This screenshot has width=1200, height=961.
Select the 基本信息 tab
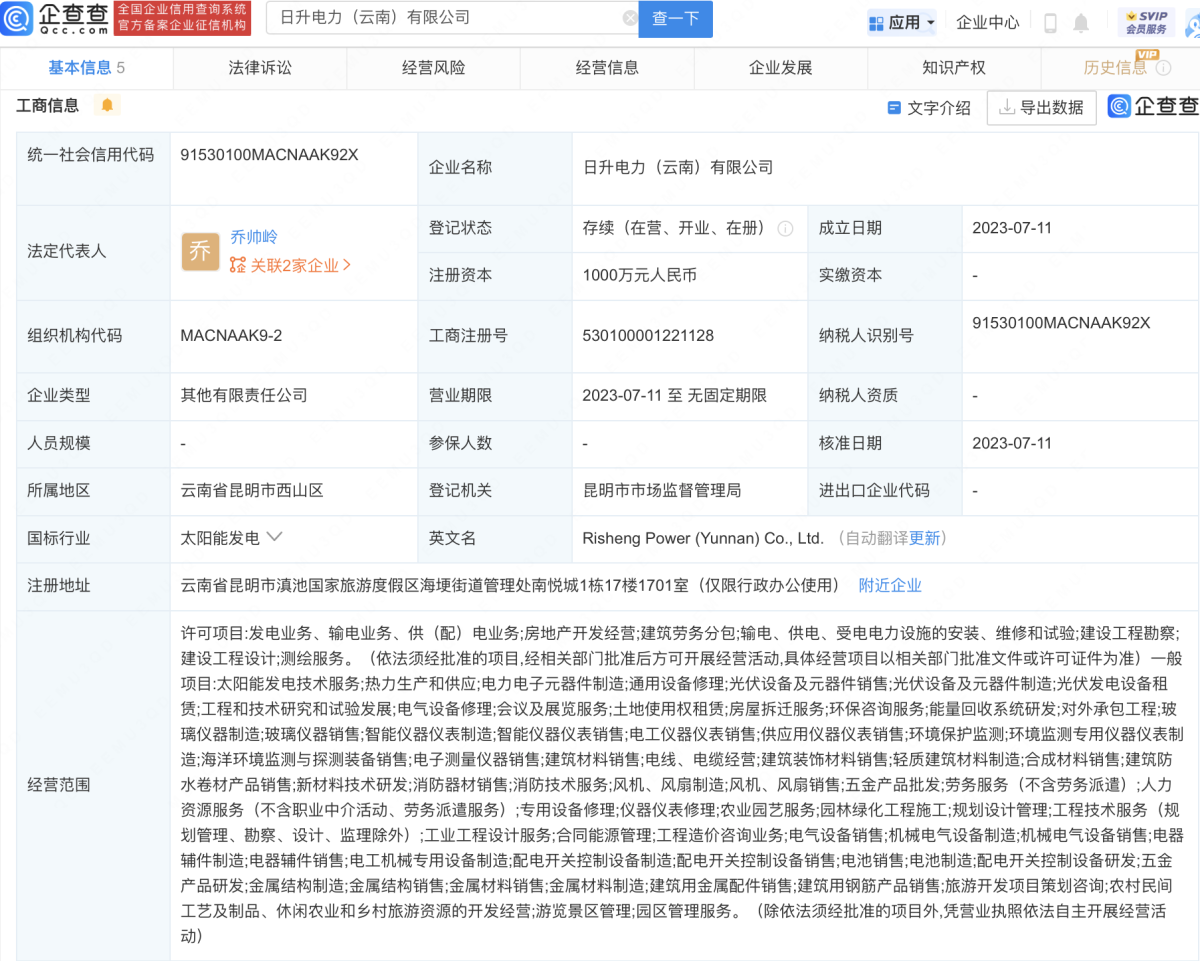[x=87, y=68]
